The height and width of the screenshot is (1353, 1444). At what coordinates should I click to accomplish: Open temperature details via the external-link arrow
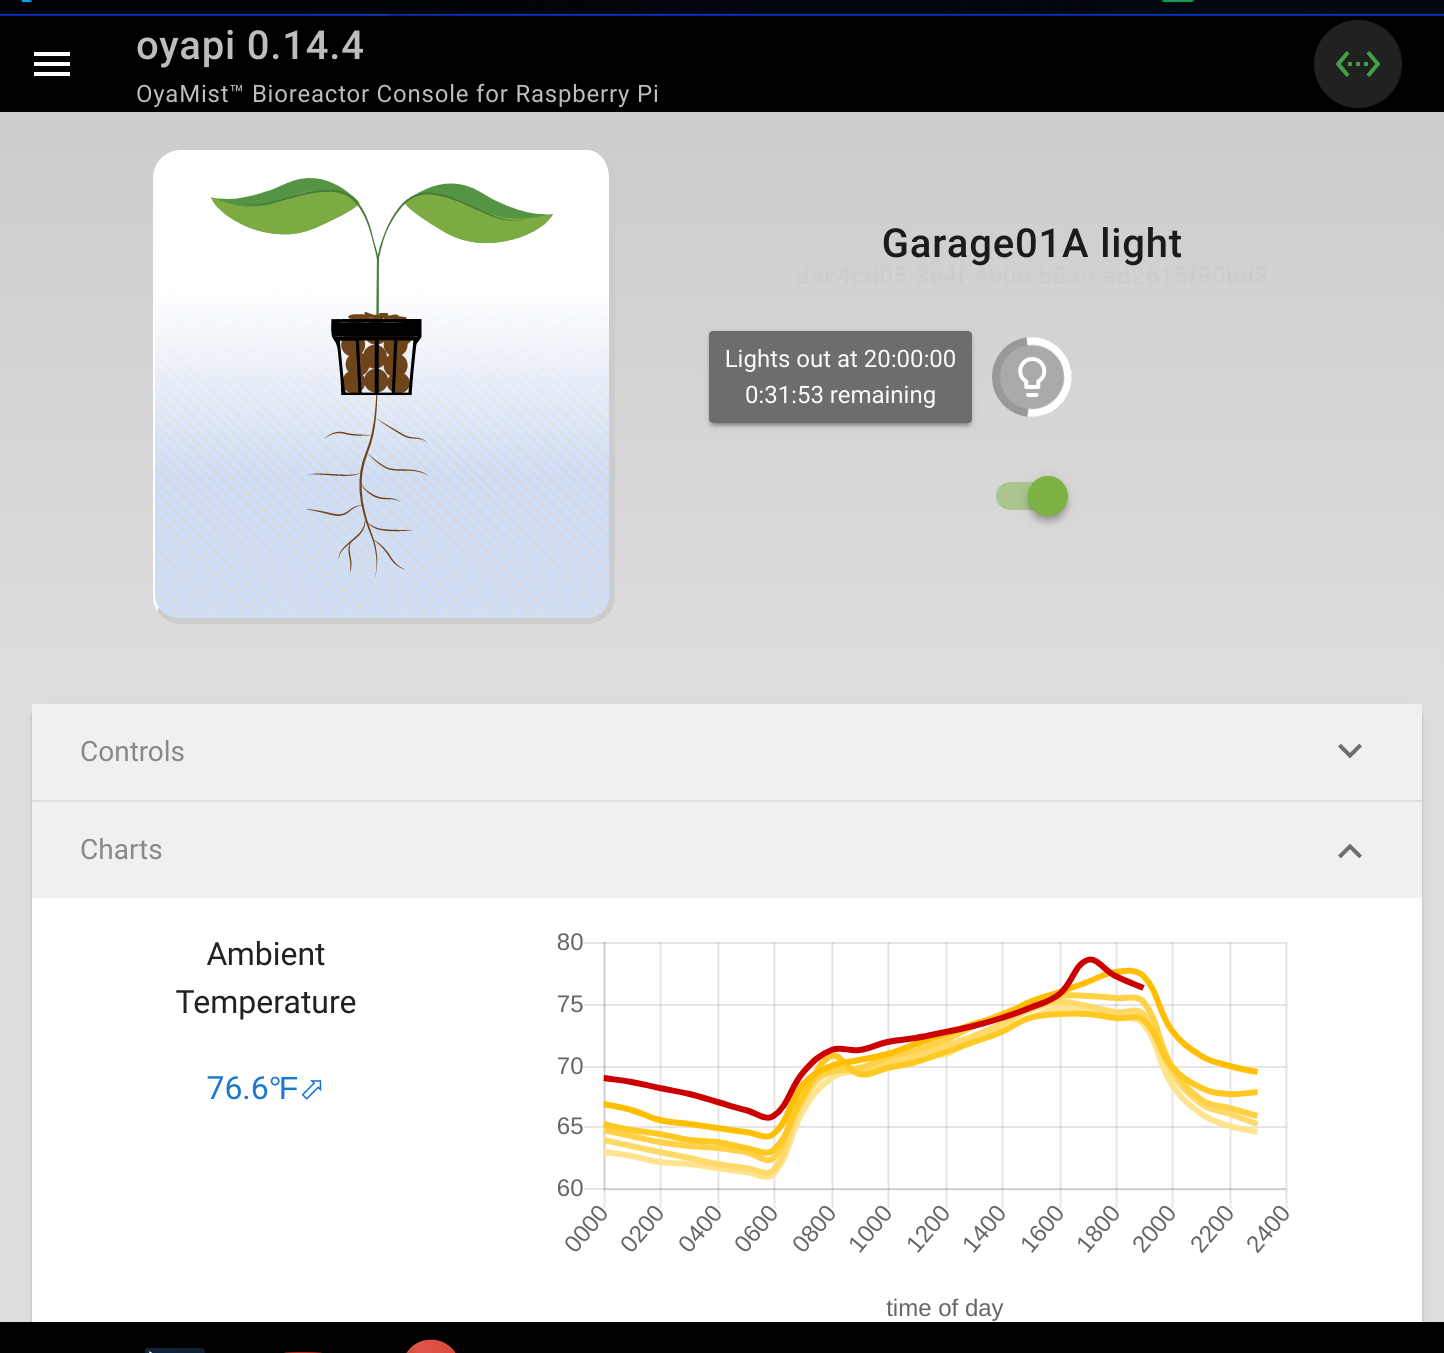[311, 1088]
